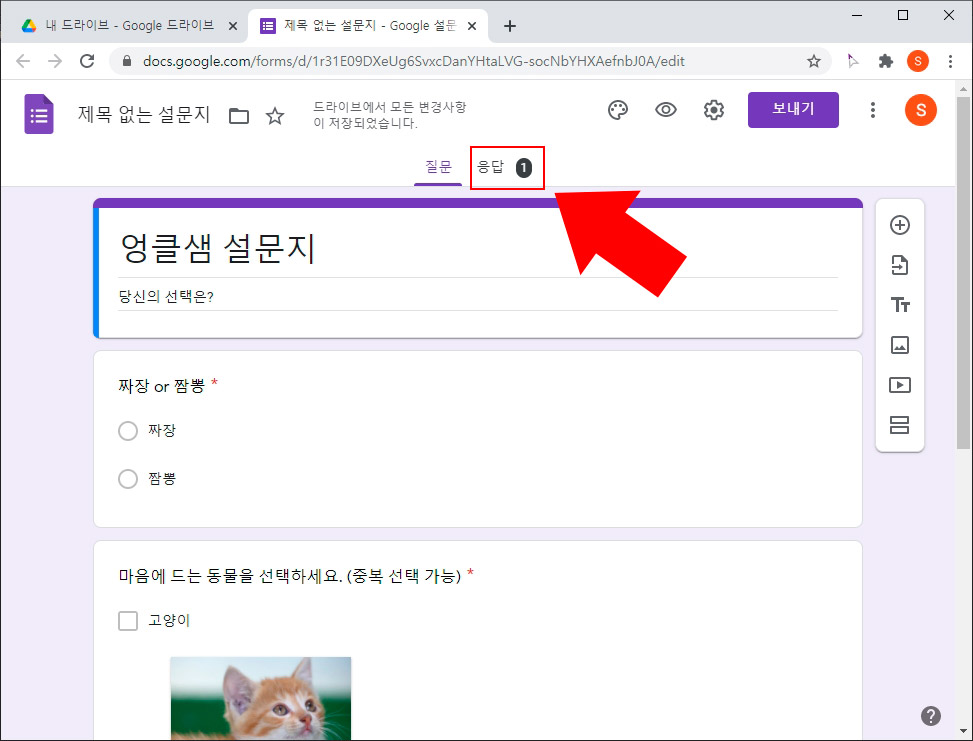The height and width of the screenshot is (741, 973).
Task: Click the Preview eye icon
Action: tap(666, 110)
